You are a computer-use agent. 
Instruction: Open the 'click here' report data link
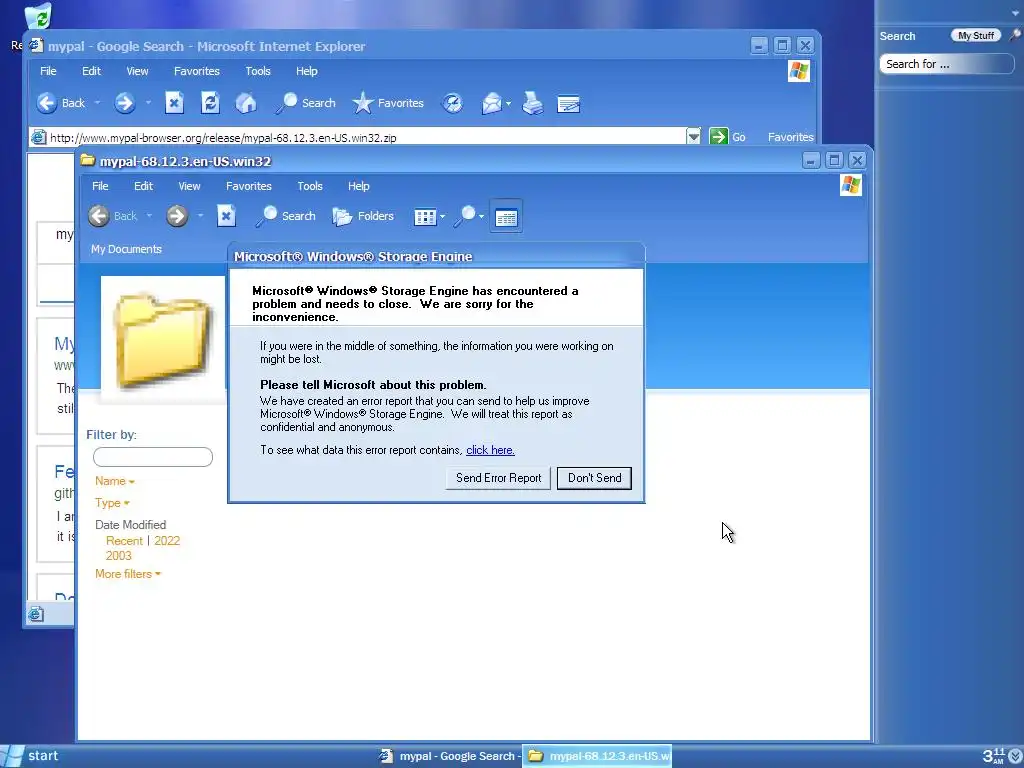point(490,450)
